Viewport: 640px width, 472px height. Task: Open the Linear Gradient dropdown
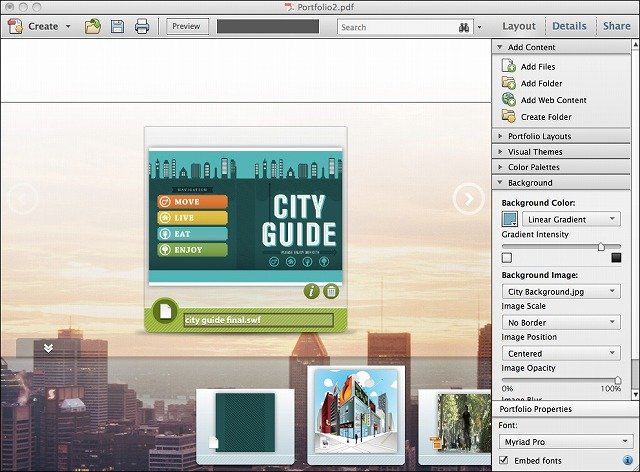571,219
